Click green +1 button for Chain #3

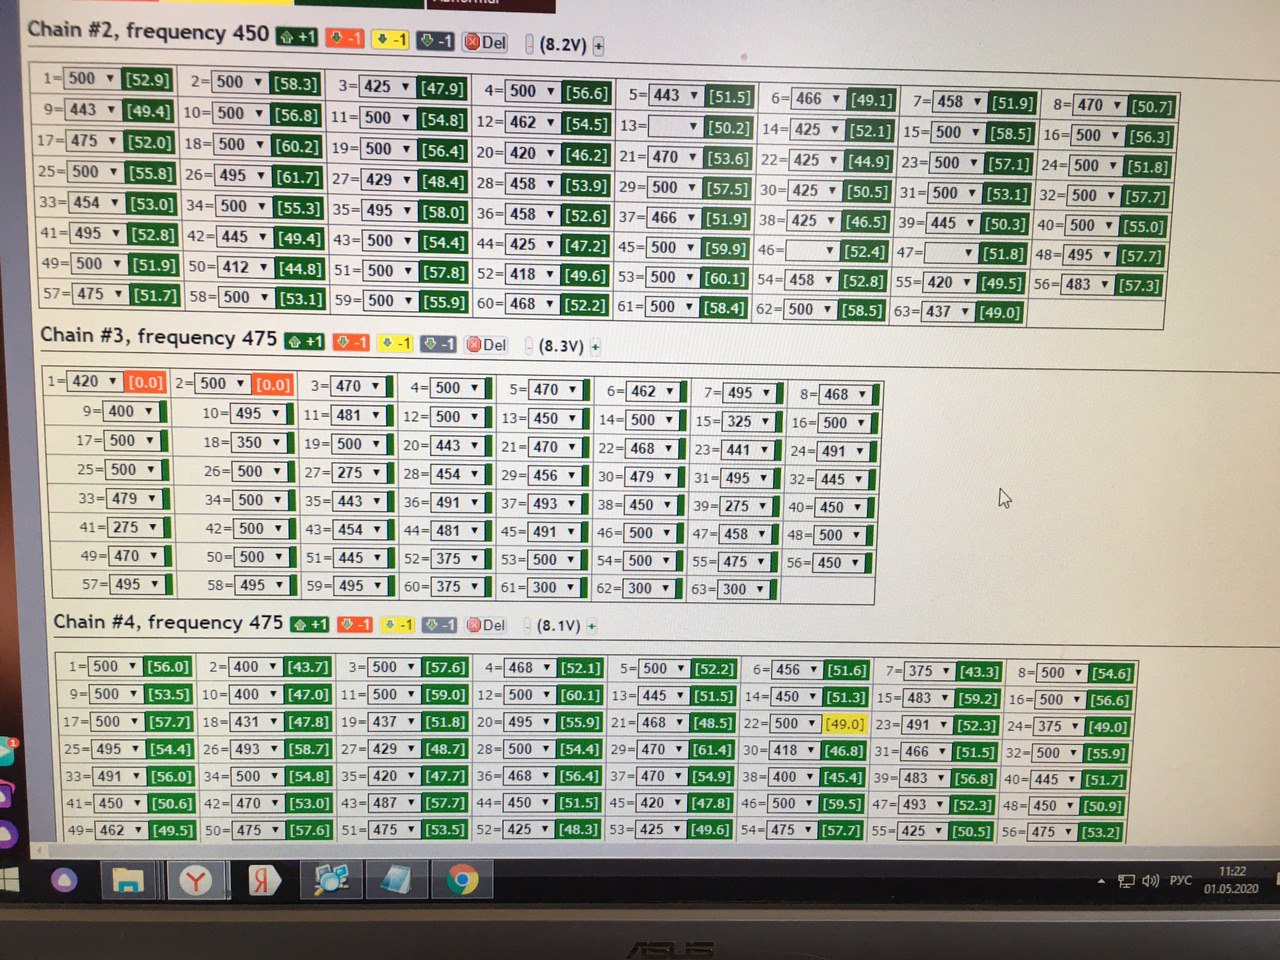305,341
